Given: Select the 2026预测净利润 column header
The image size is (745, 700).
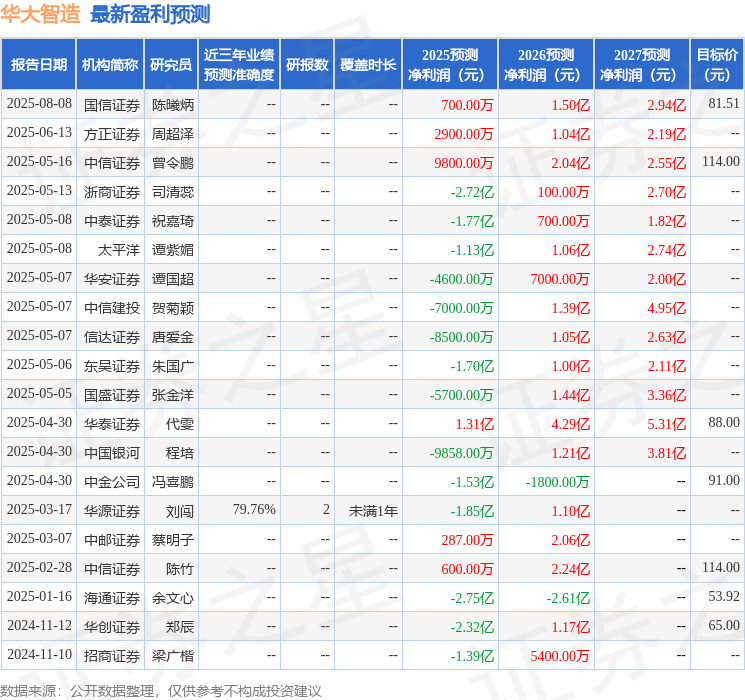Looking at the screenshot, I should coord(546,65).
